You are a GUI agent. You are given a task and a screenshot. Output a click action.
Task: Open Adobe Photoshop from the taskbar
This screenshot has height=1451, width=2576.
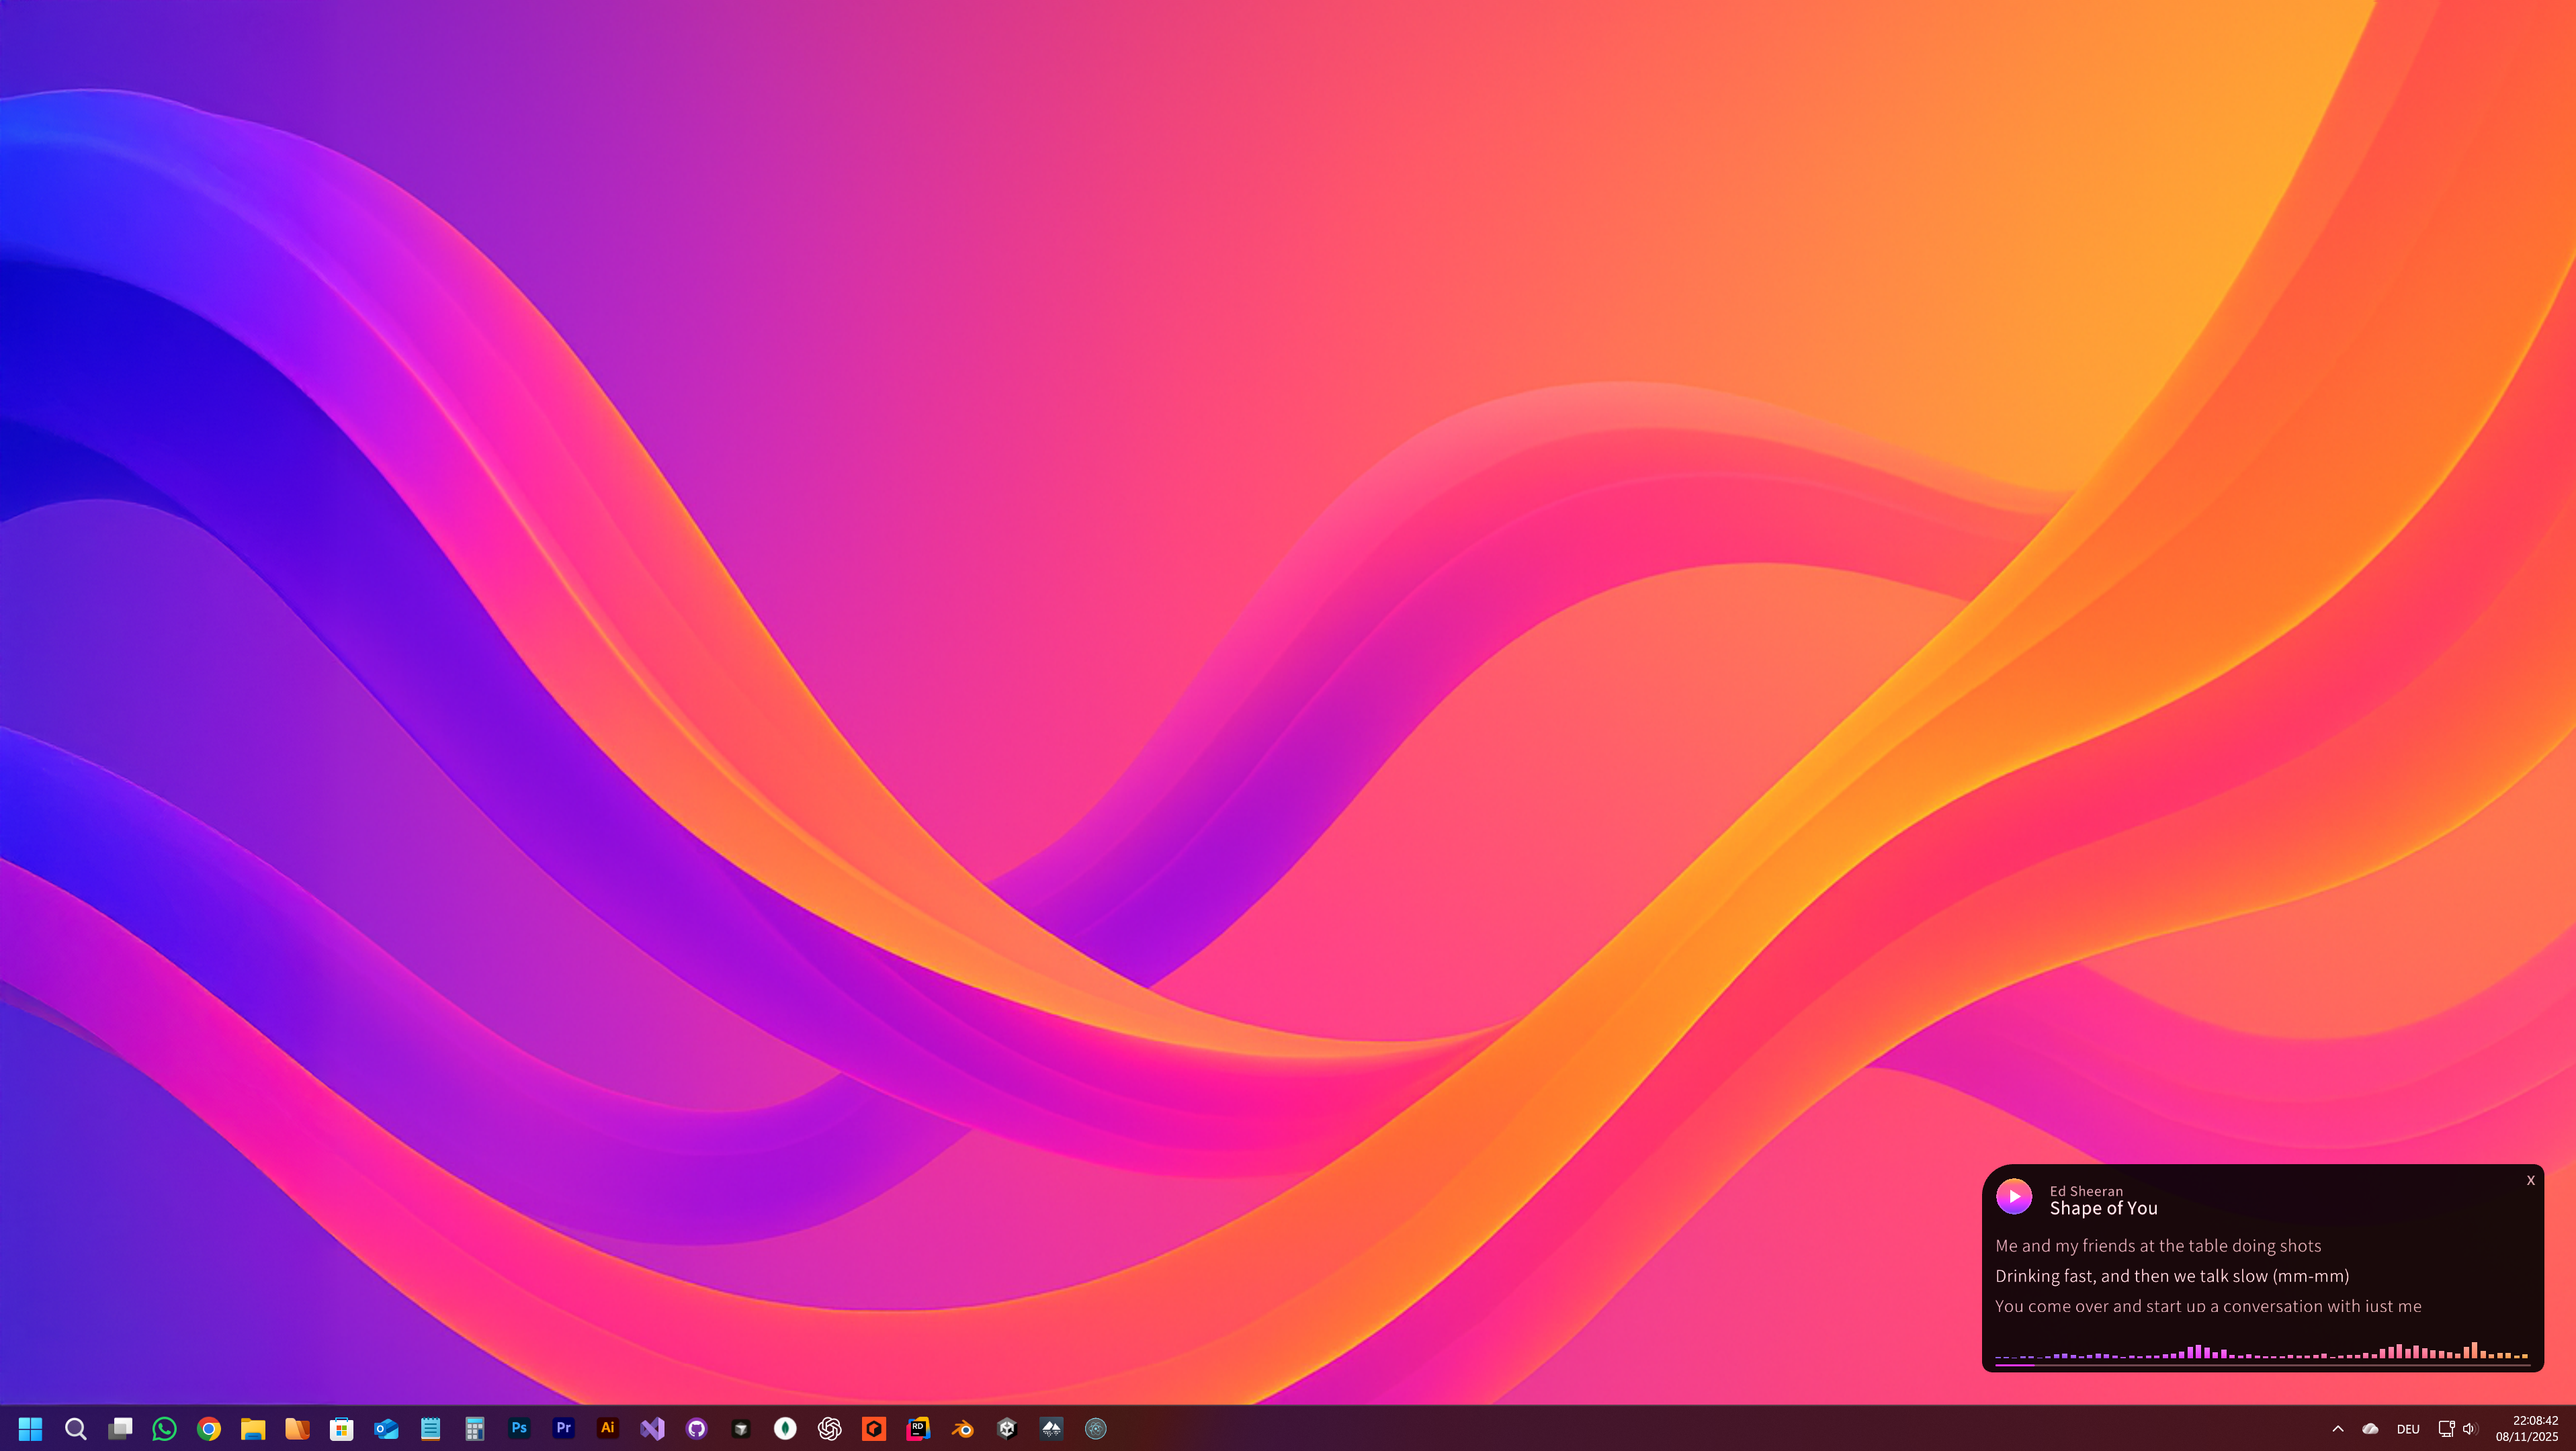point(519,1428)
